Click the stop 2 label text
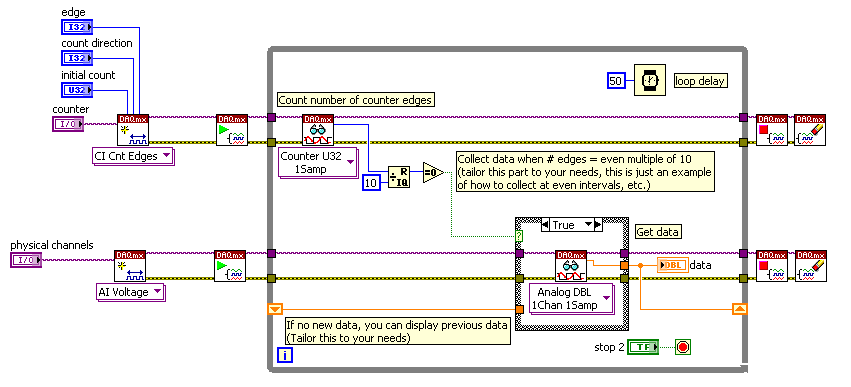The width and height of the screenshot is (851, 387). (x=609, y=347)
